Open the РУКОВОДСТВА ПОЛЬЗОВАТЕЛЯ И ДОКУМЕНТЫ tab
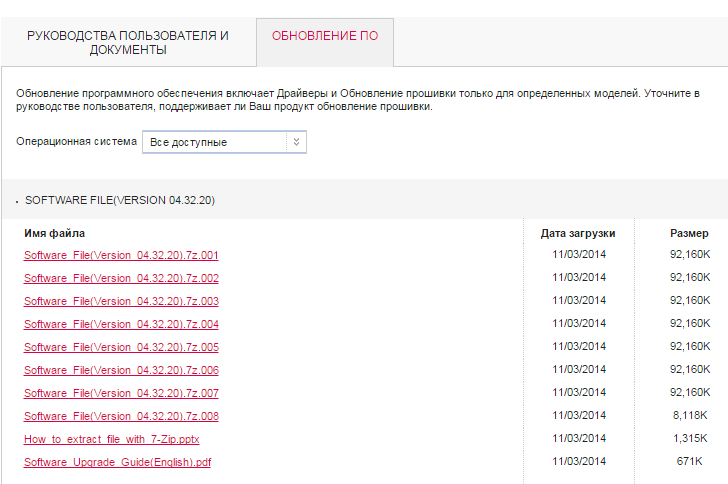 (127, 42)
